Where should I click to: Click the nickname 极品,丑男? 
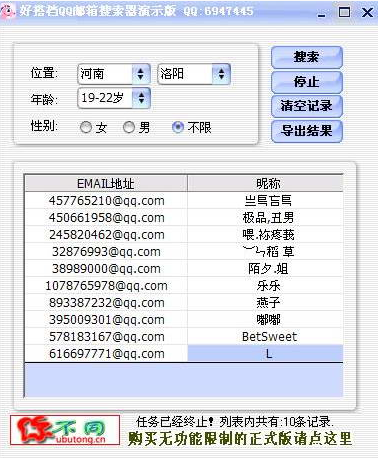coord(268,218)
